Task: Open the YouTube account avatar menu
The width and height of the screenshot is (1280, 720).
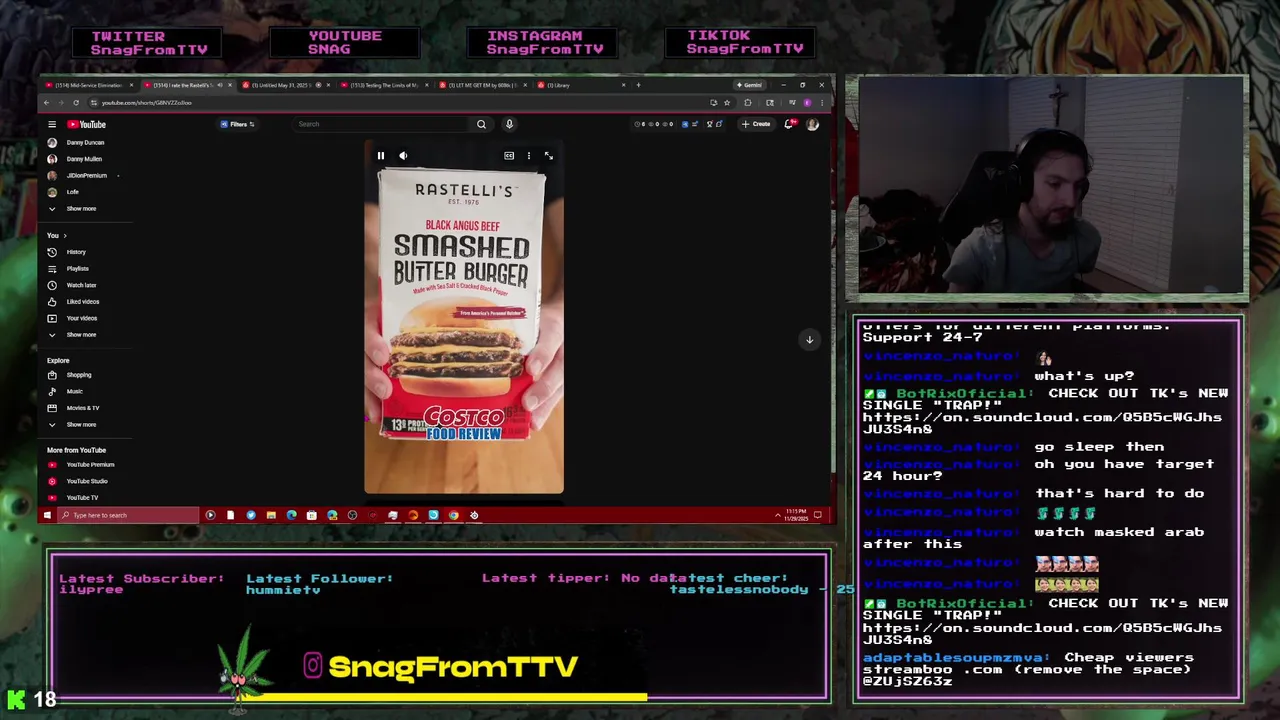Action: pos(812,124)
